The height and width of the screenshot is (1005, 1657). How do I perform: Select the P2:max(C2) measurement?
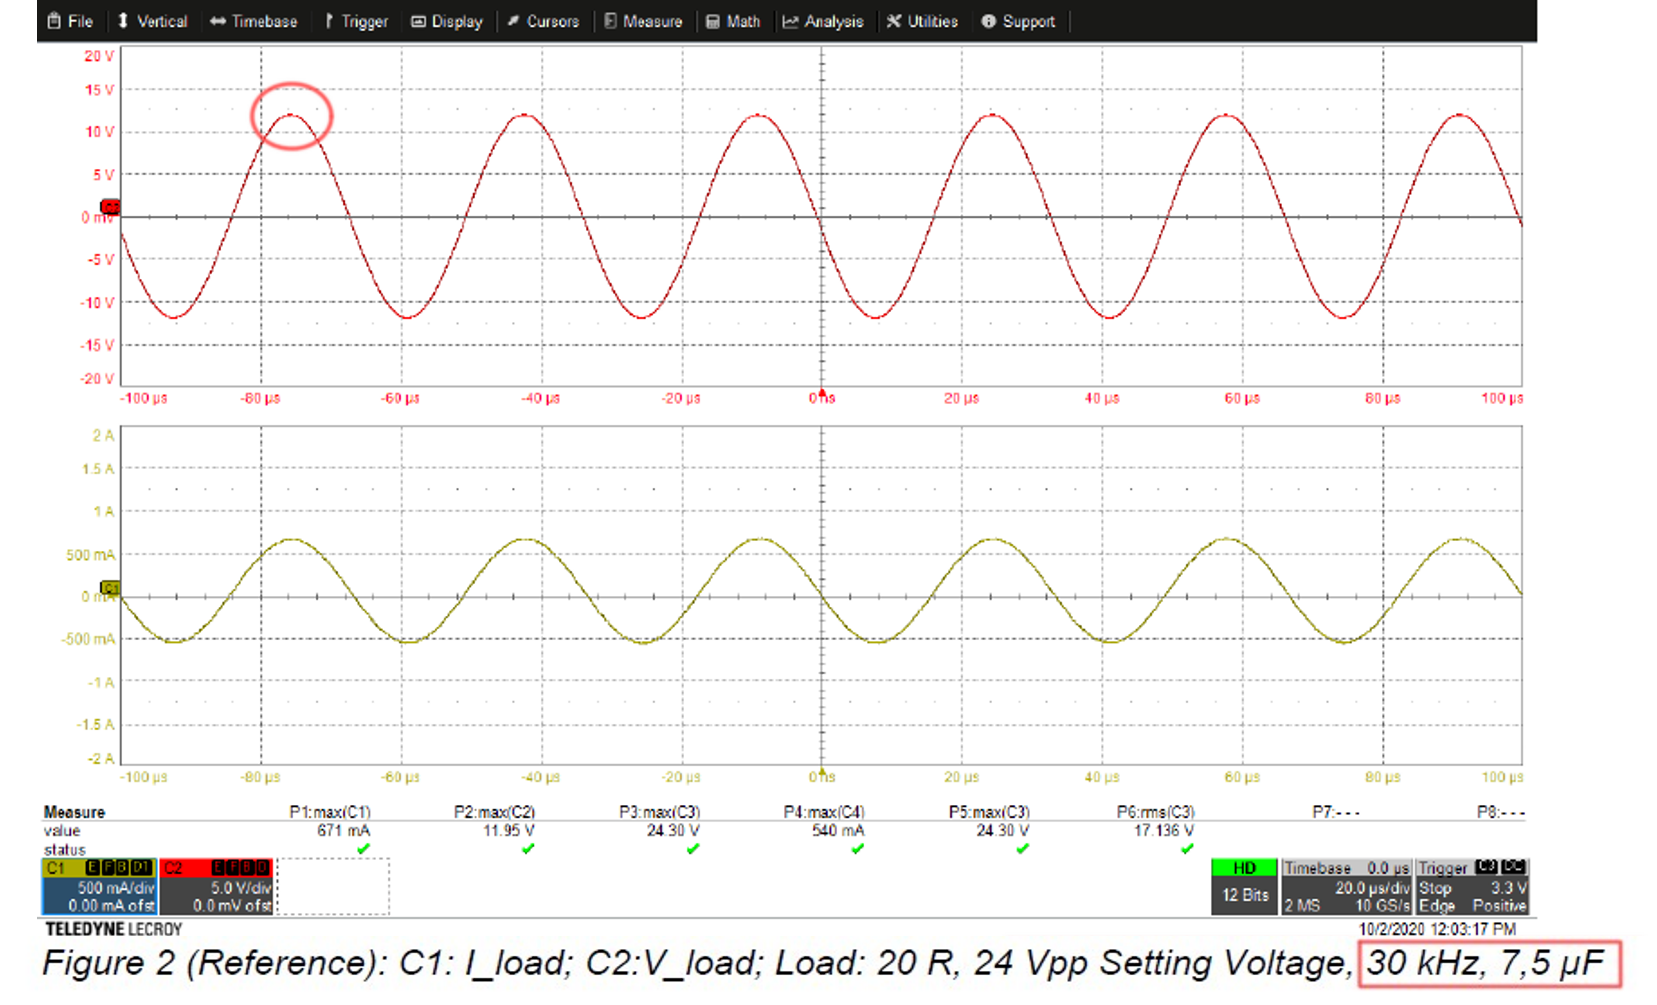[494, 812]
